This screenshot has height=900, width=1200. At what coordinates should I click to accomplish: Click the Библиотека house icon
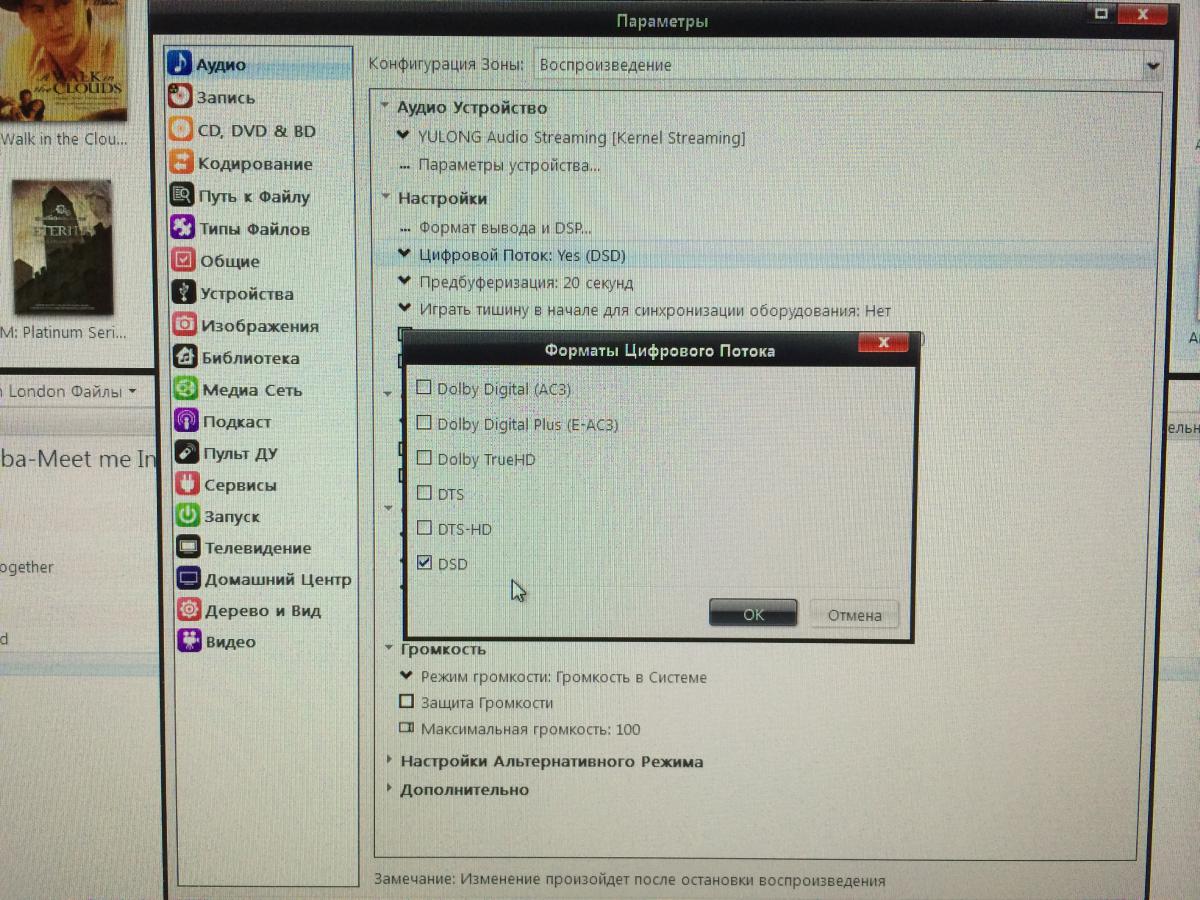[185, 356]
